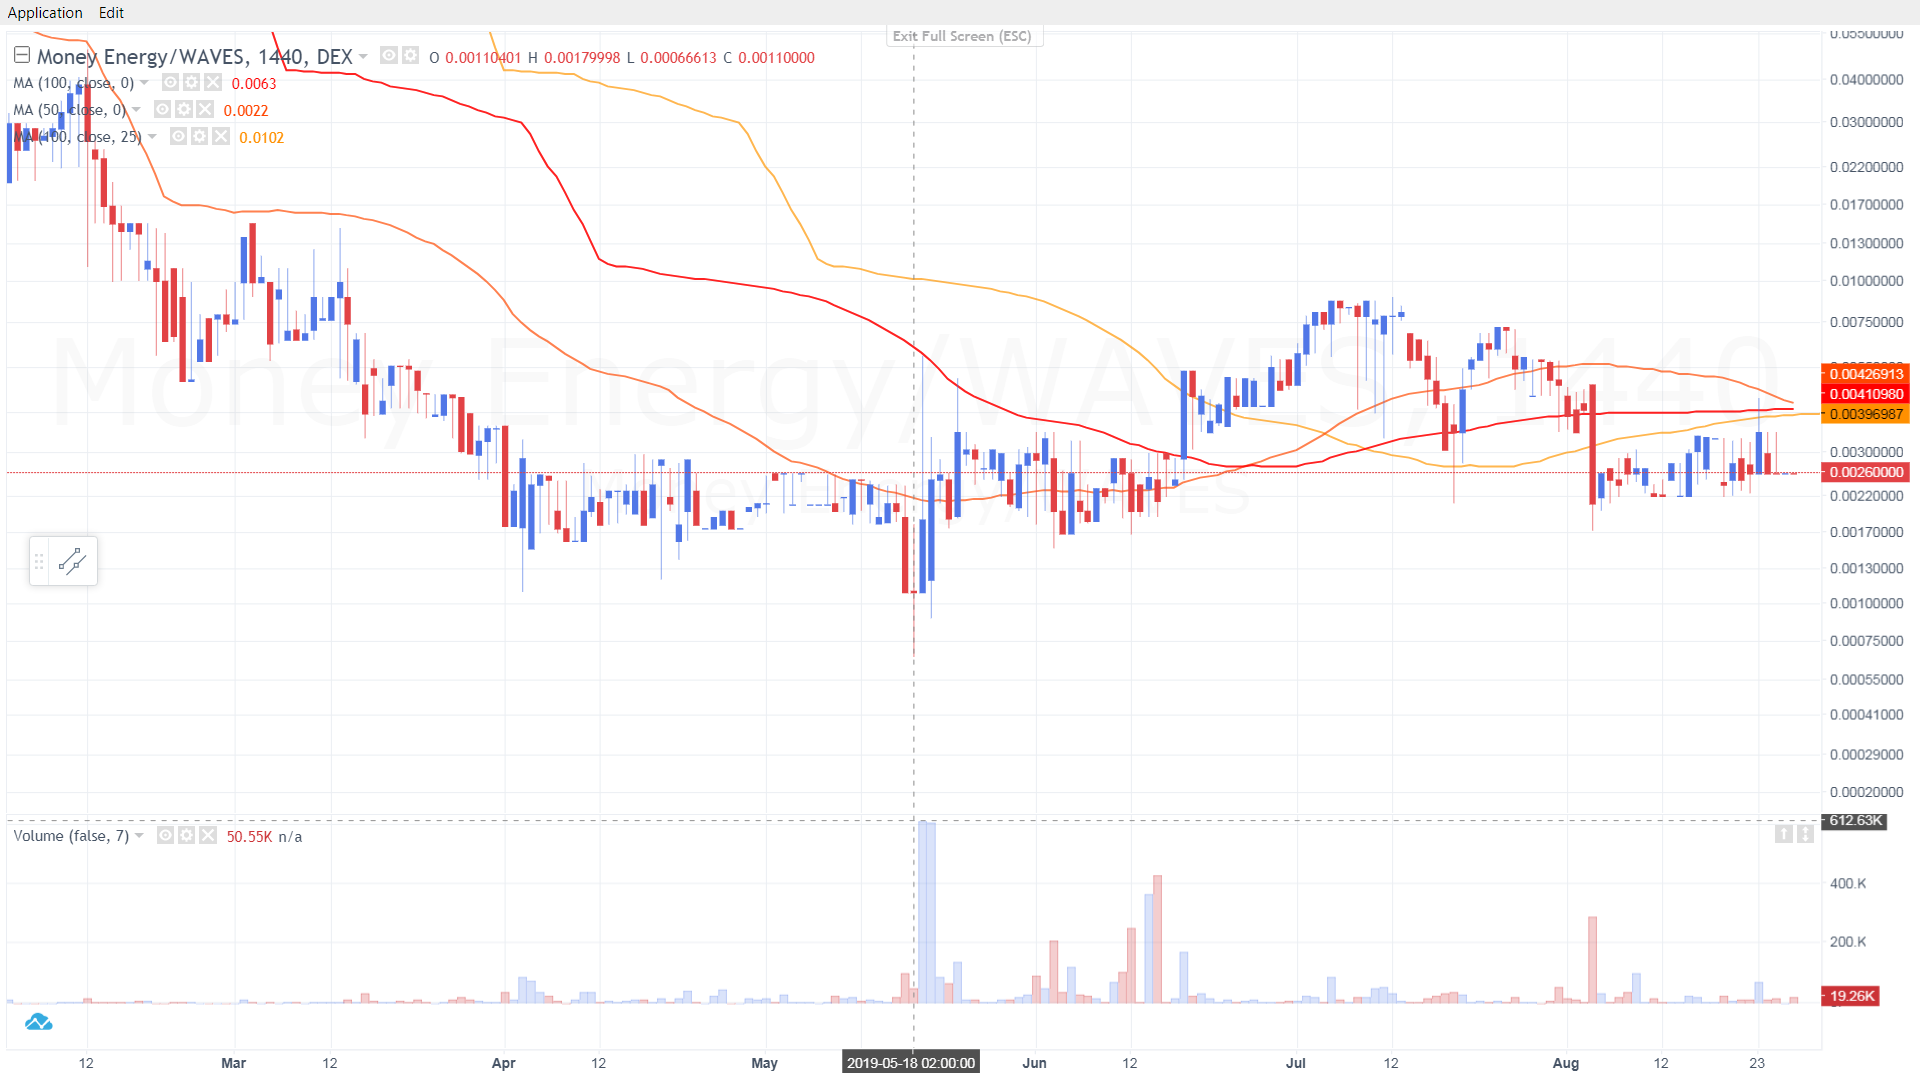Screen dimensions: 1920x1080
Task: Expand Volume (false, 7) dropdown arrow
Action: coord(139,835)
